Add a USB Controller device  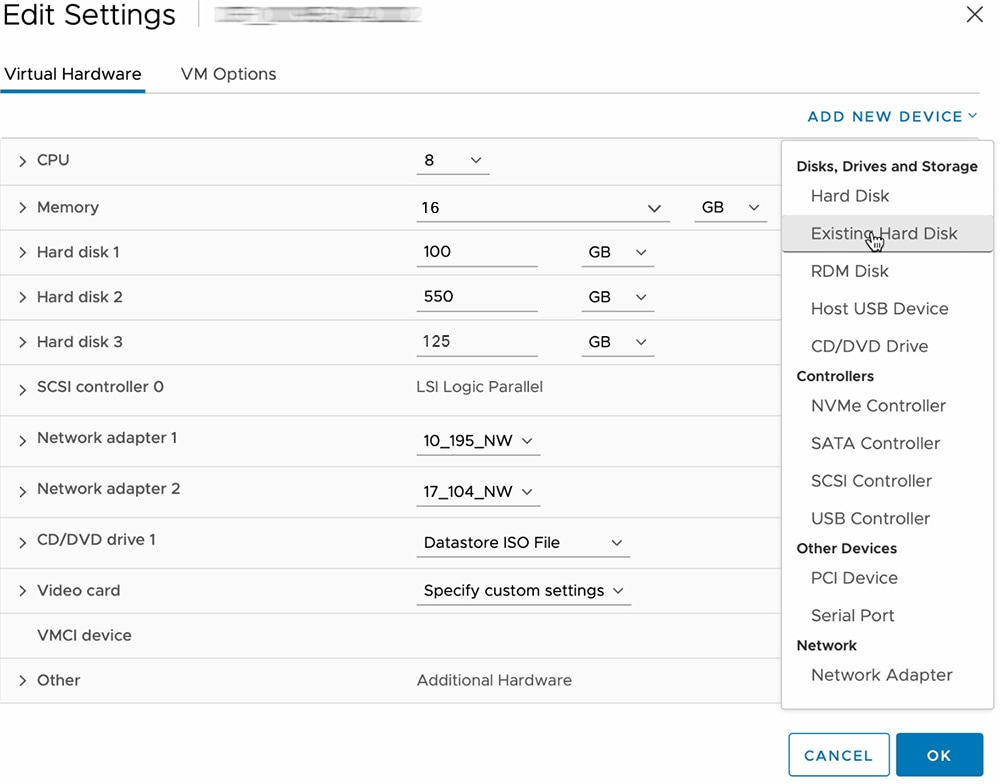tap(870, 518)
